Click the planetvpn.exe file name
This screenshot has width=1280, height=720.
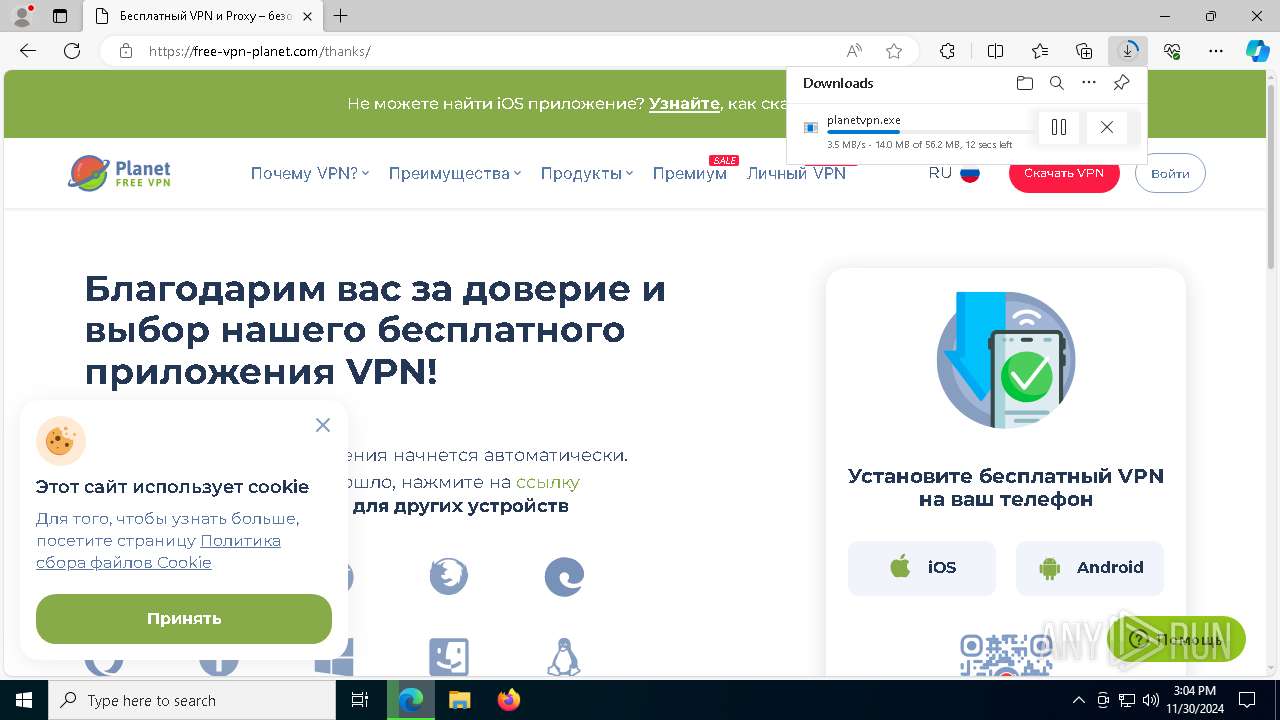pos(864,120)
